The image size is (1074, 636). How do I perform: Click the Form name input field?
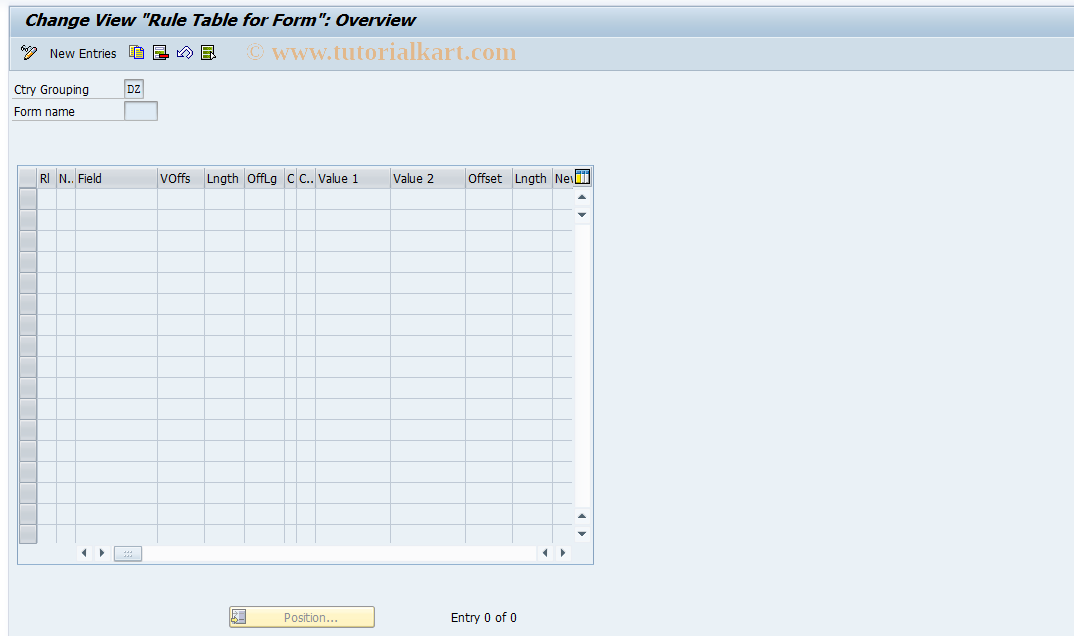pos(140,111)
